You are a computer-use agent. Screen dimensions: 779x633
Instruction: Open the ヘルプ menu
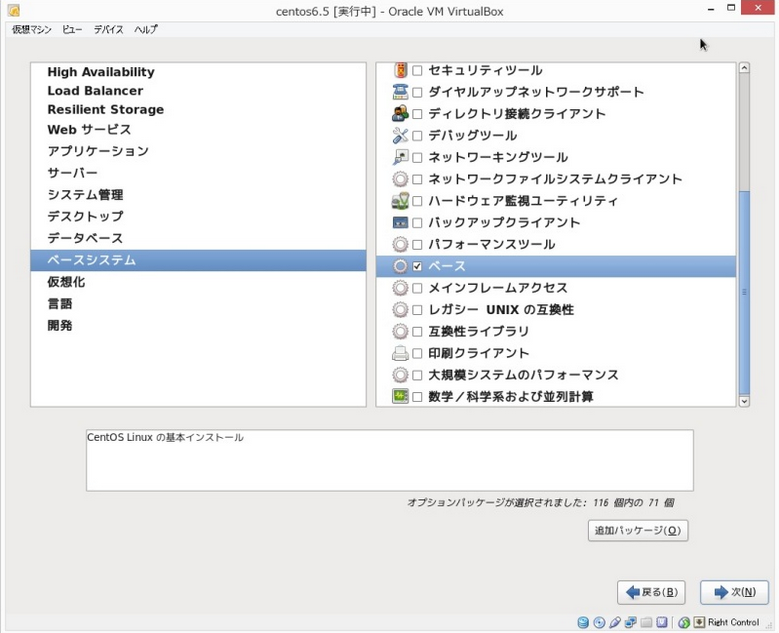(146, 29)
